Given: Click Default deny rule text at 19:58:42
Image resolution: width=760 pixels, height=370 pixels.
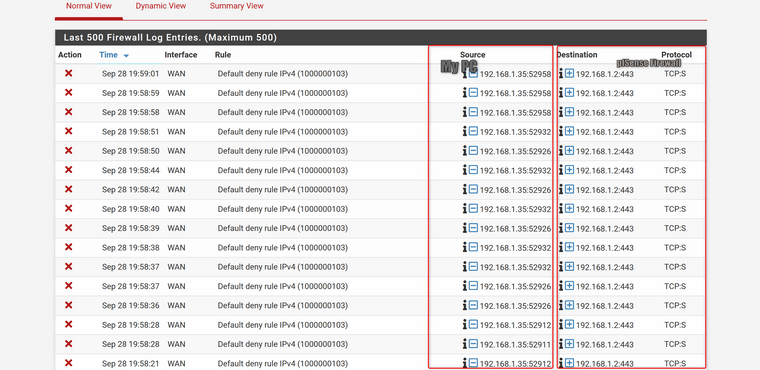Looking at the screenshot, I should [x=283, y=190].
